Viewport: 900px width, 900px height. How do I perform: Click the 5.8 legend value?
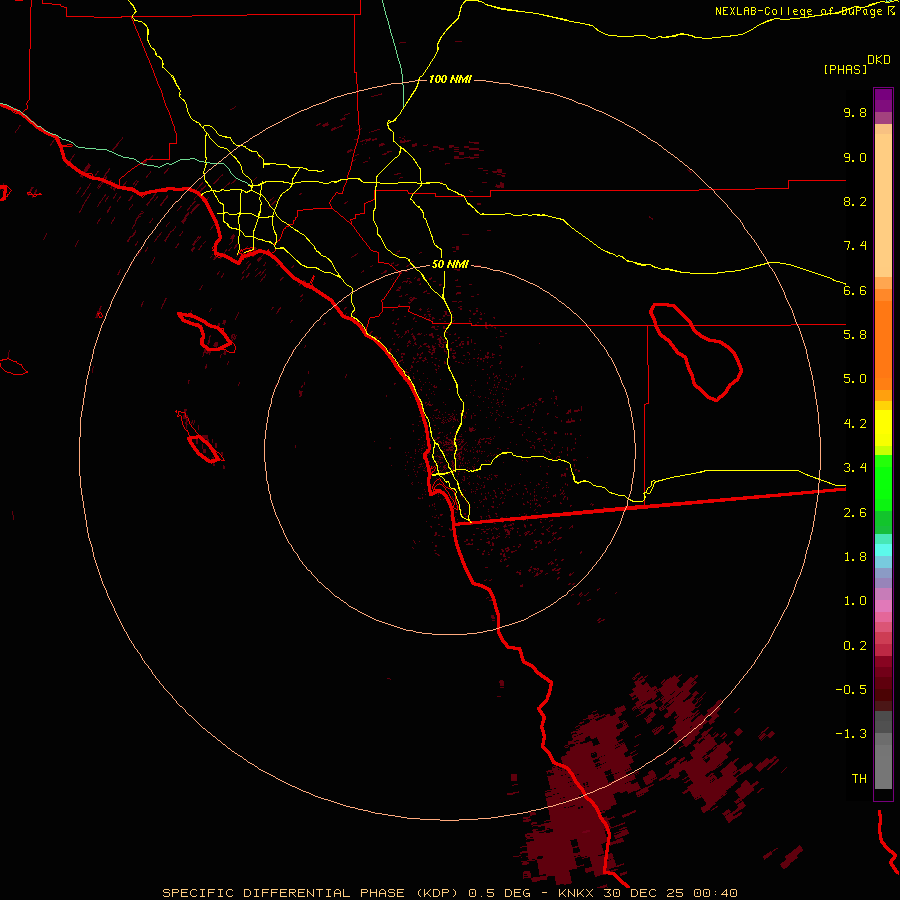click(x=855, y=335)
